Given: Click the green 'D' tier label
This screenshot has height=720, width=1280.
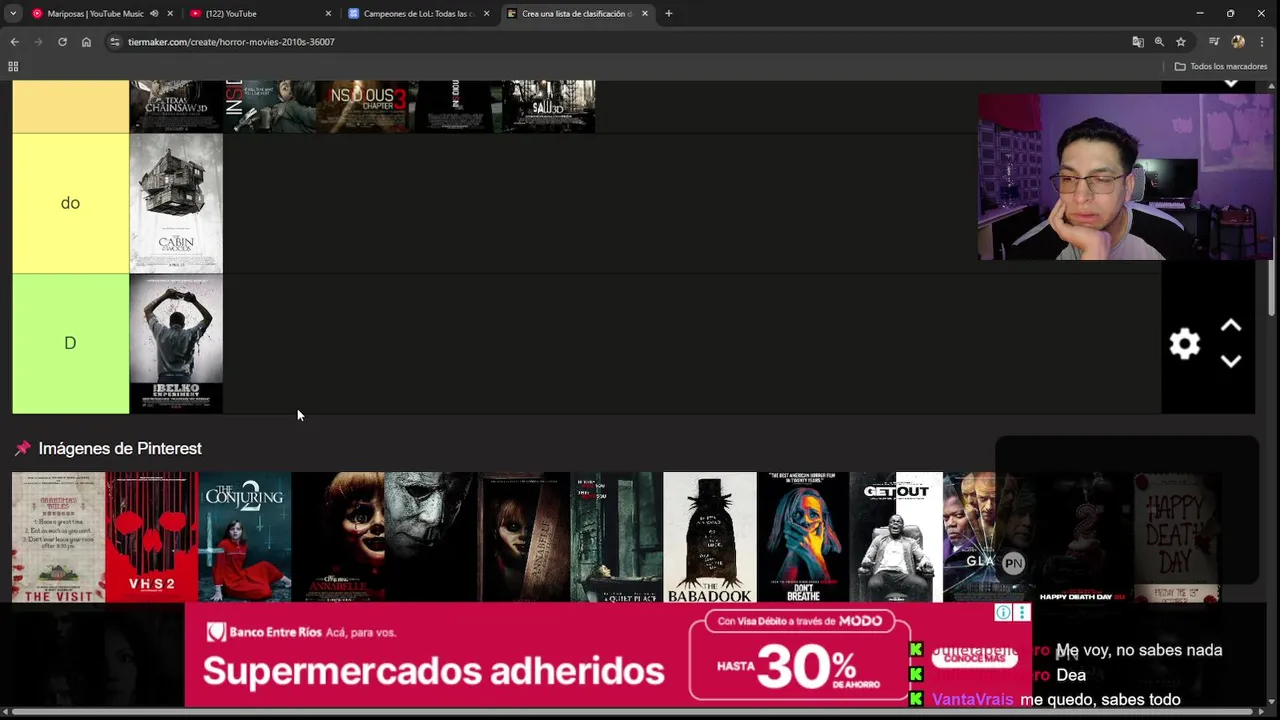Looking at the screenshot, I should pos(70,343).
